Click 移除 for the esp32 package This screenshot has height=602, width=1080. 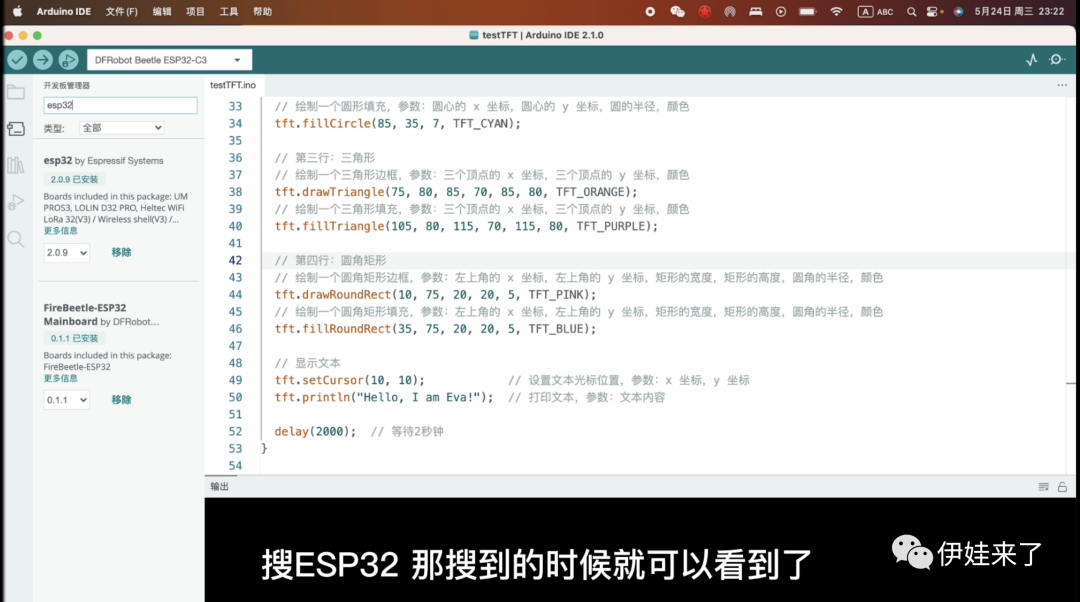pyautogui.click(x=121, y=253)
